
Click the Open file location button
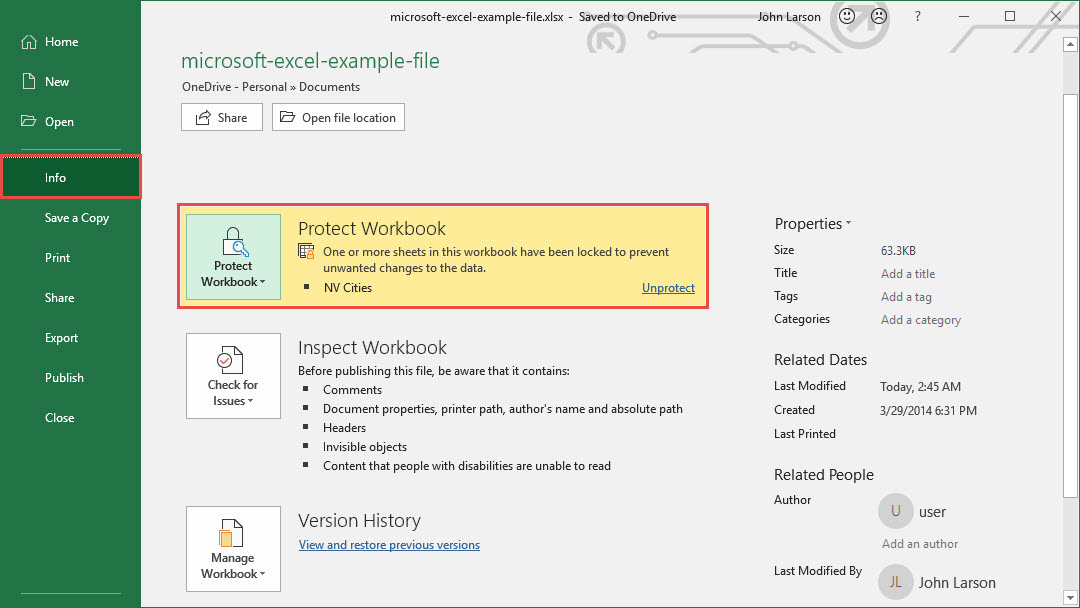point(338,117)
